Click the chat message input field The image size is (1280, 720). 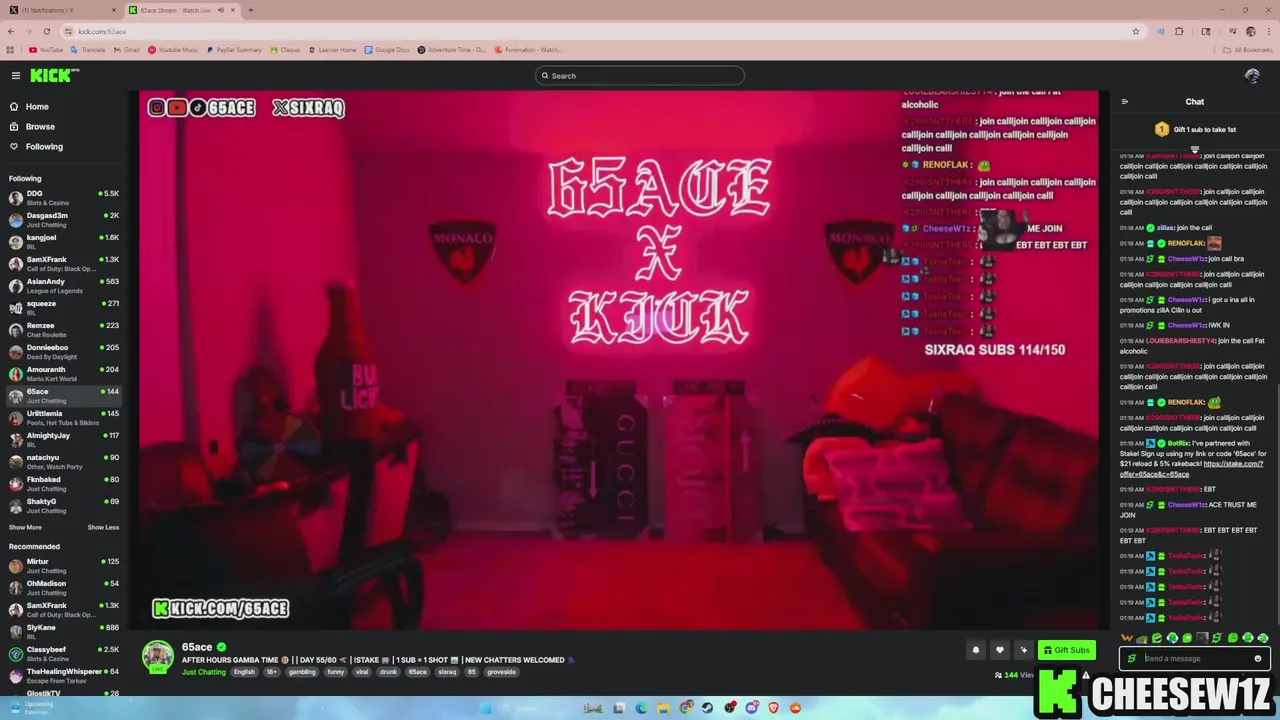click(x=1196, y=659)
